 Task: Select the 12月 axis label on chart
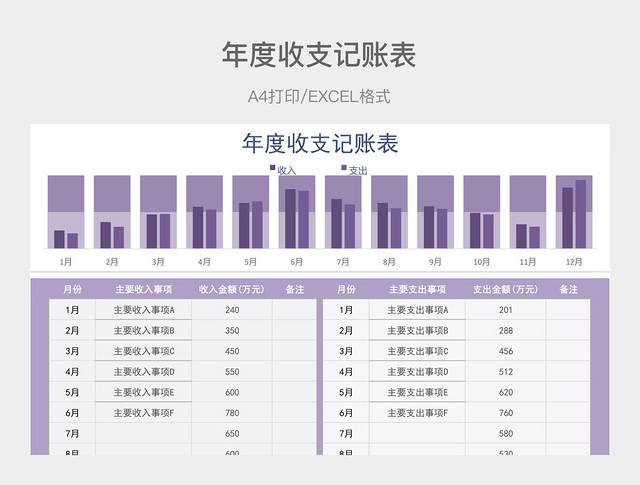[x=574, y=262]
